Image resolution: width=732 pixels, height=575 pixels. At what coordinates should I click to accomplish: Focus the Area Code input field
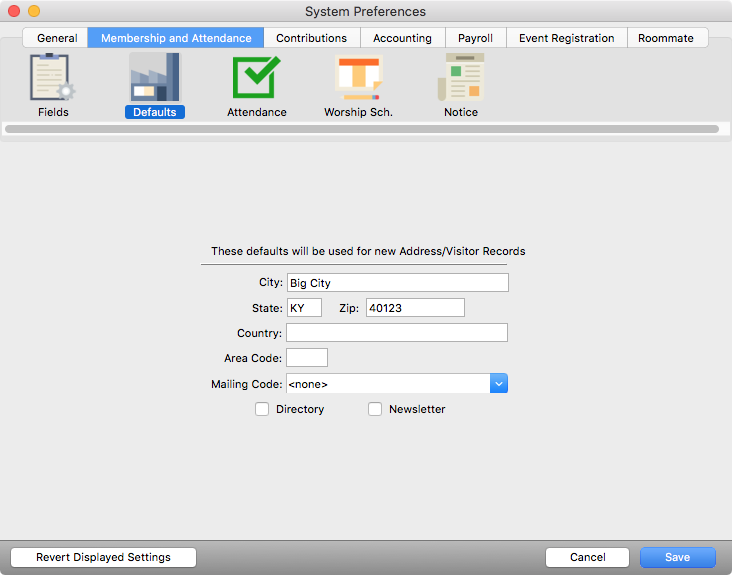click(307, 358)
